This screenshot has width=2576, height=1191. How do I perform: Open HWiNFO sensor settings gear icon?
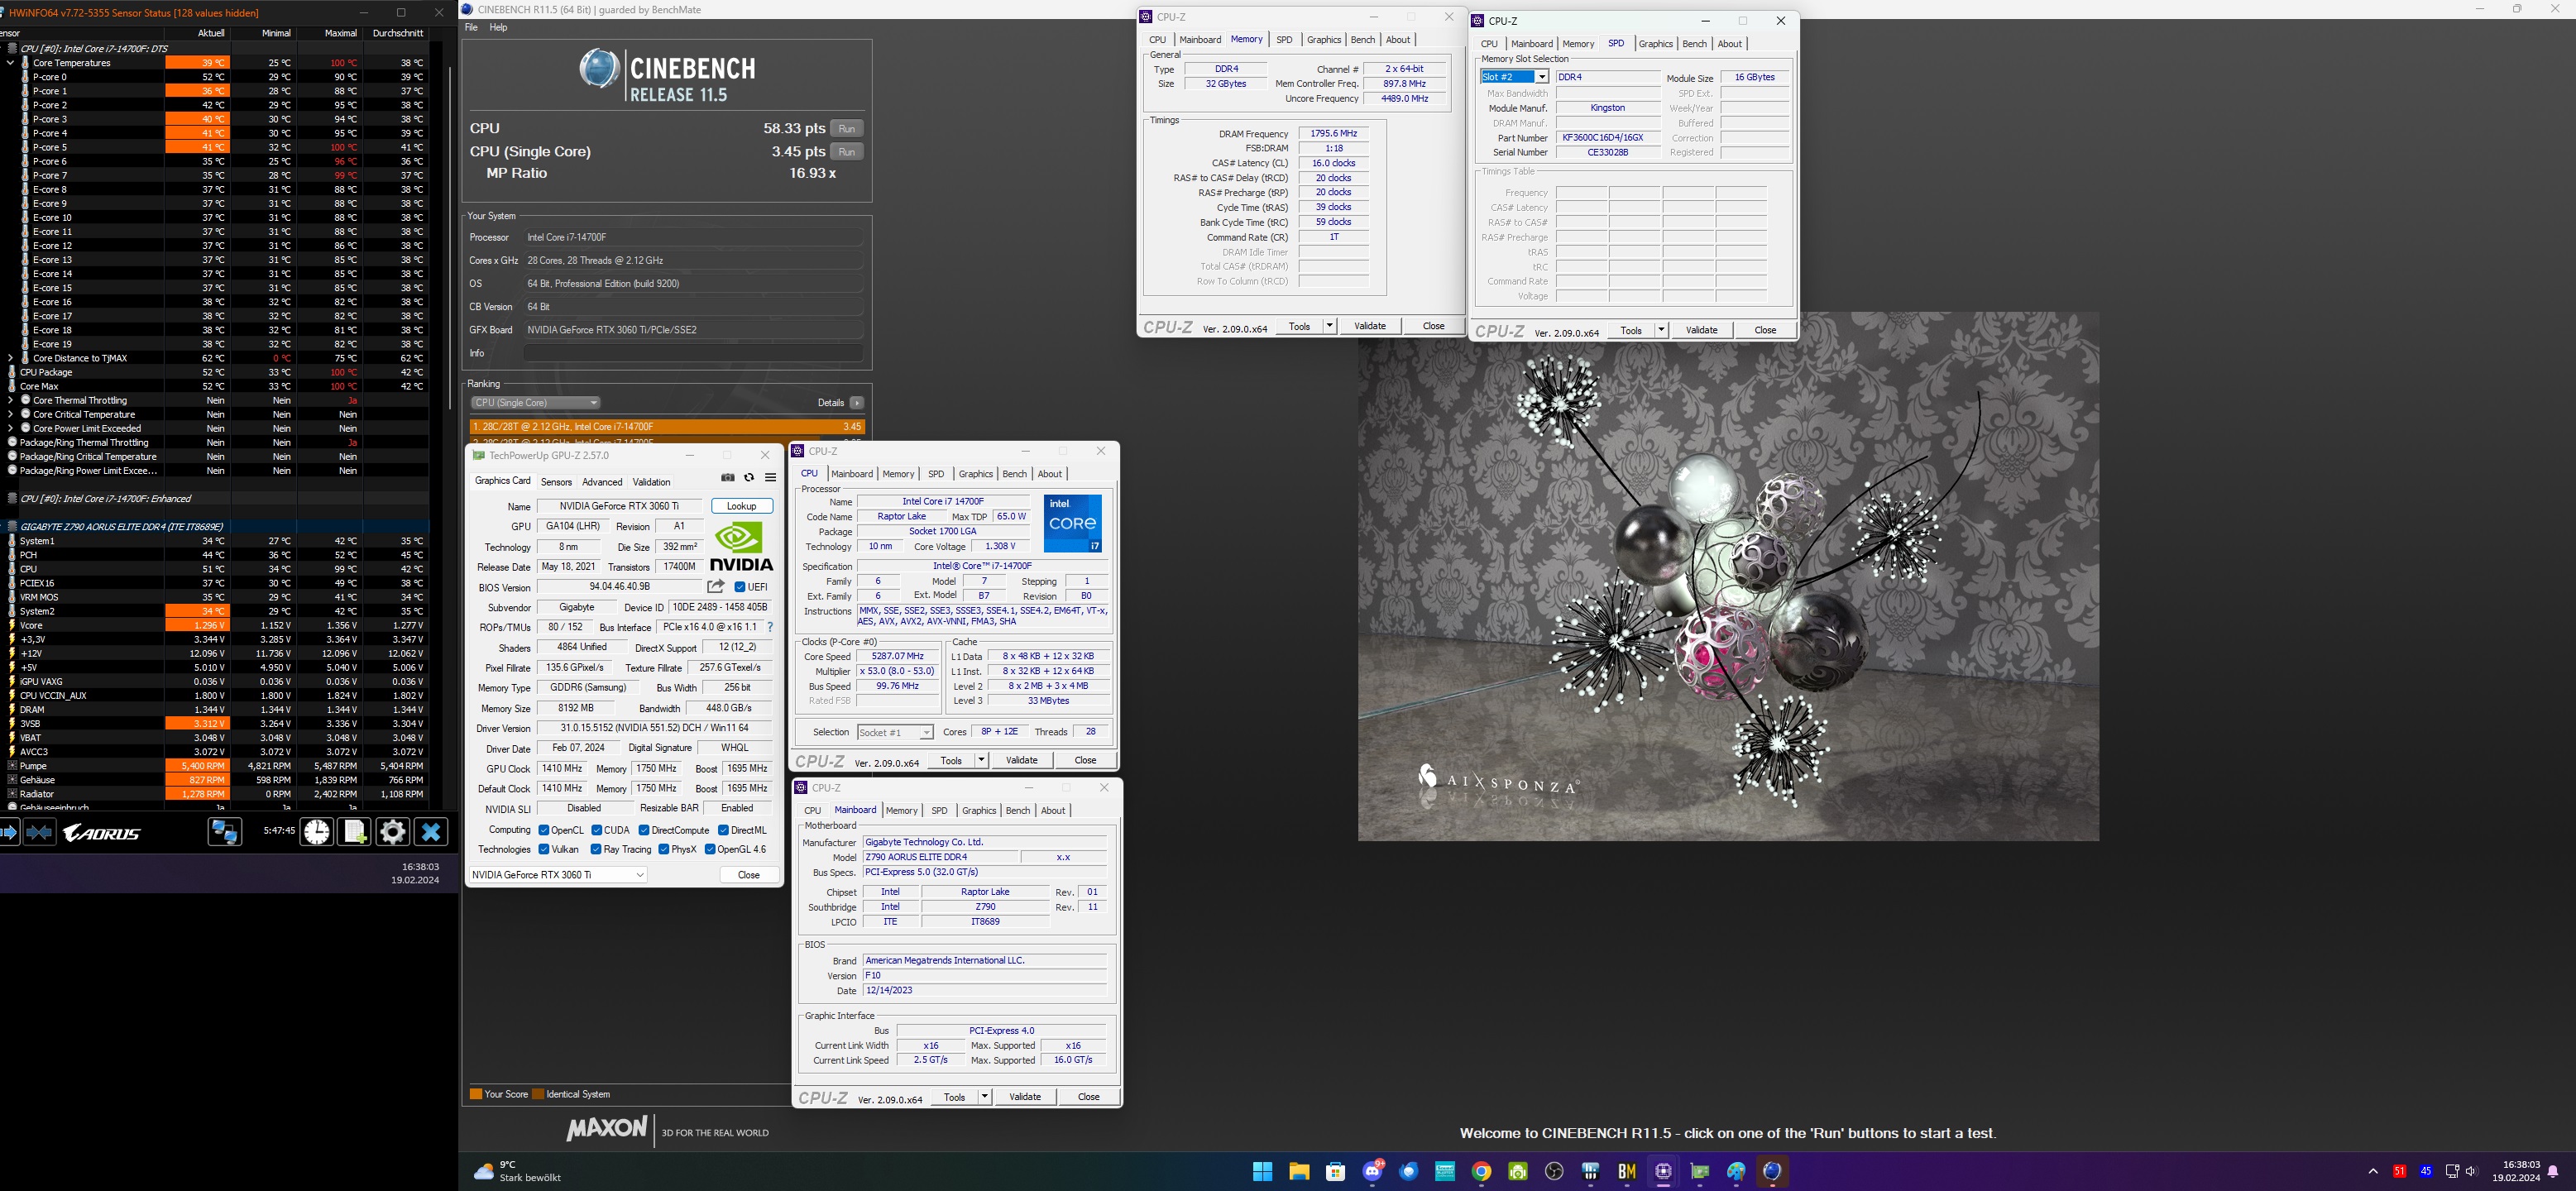(x=393, y=832)
